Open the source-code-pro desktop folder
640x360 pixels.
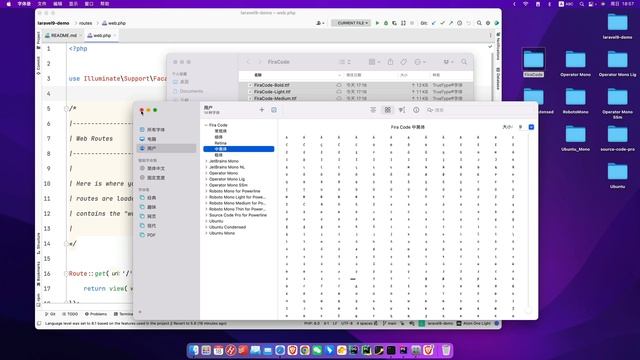point(618,138)
